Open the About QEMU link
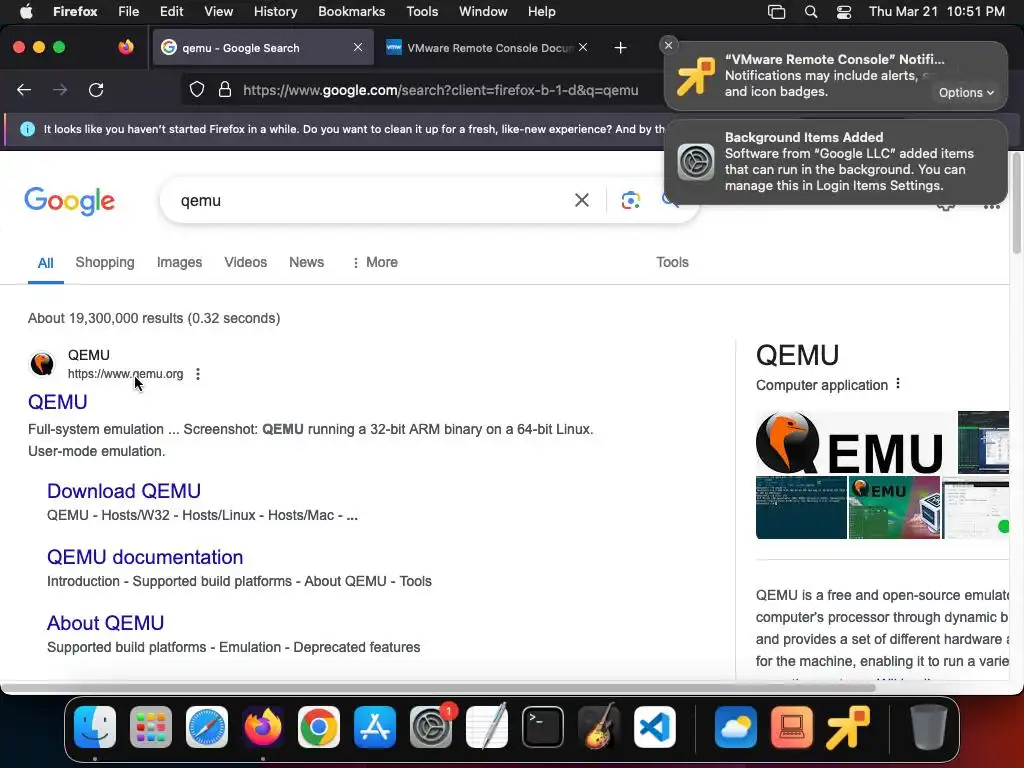The width and height of the screenshot is (1024, 768). tap(105, 623)
